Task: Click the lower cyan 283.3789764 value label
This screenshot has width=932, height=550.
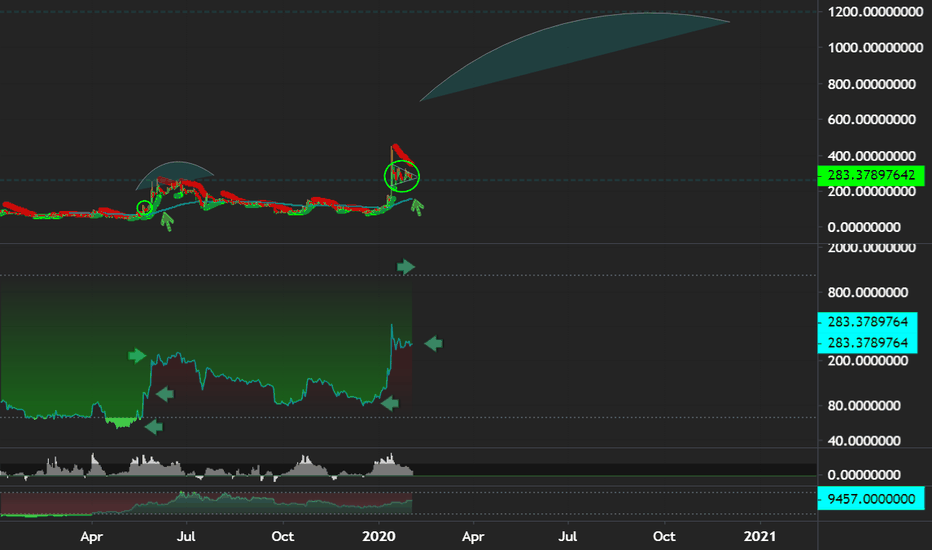Action: click(867, 343)
